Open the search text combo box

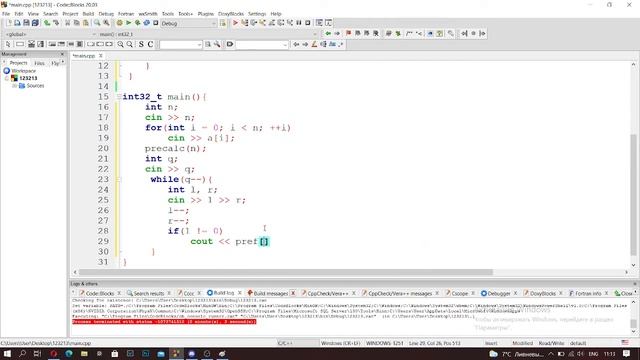tap(180, 44)
